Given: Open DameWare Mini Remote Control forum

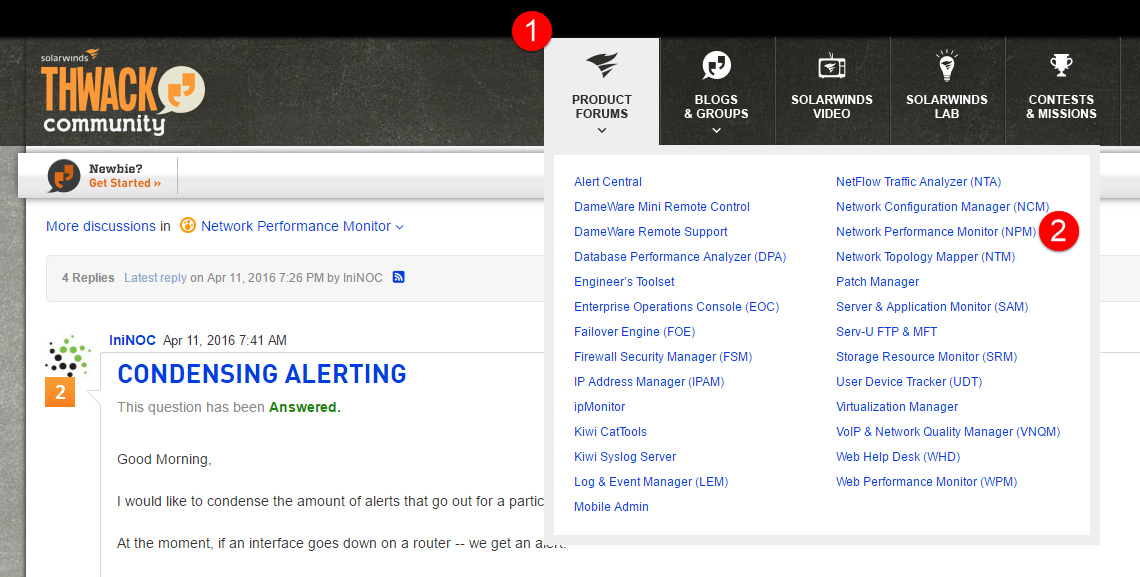Looking at the screenshot, I should pyautogui.click(x=662, y=206).
